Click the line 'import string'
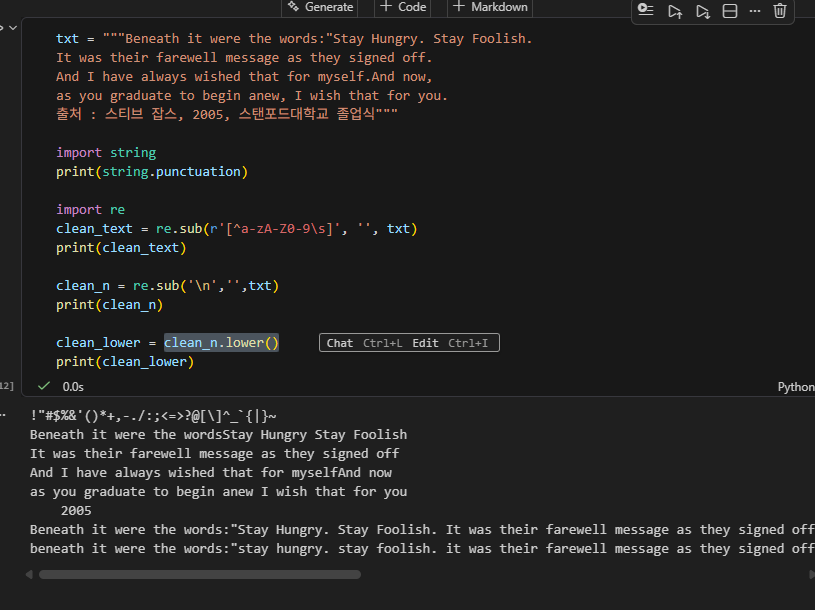Viewport: 815px width, 610px height. 106,153
